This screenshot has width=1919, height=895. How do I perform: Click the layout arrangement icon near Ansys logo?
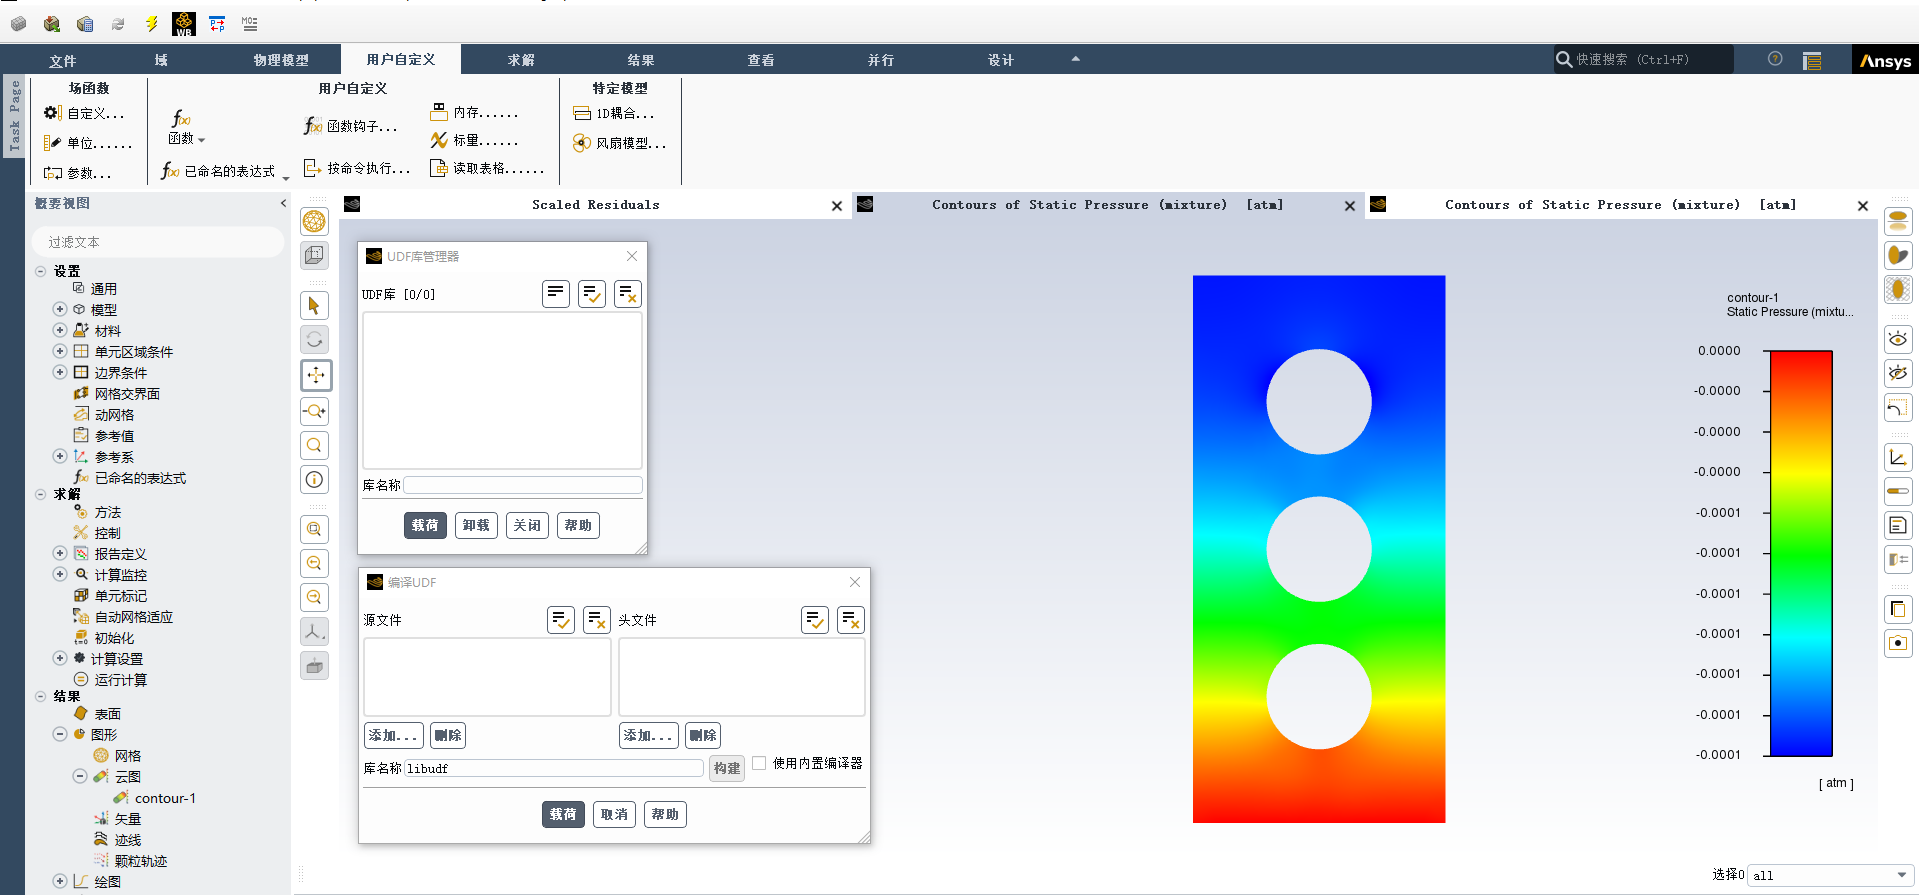pyautogui.click(x=1812, y=61)
